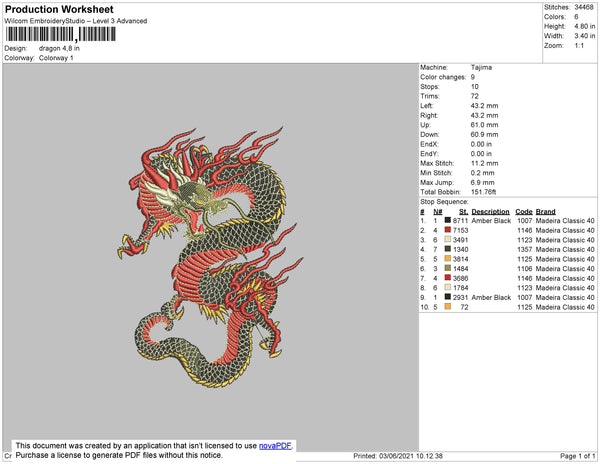The height and width of the screenshot is (464, 600).
Task: Click the "Right:" measurement 43.2 mm
Action: [x=484, y=115]
